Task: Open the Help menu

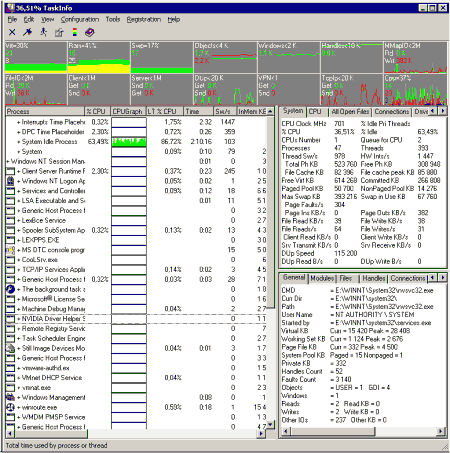Action: (x=174, y=20)
